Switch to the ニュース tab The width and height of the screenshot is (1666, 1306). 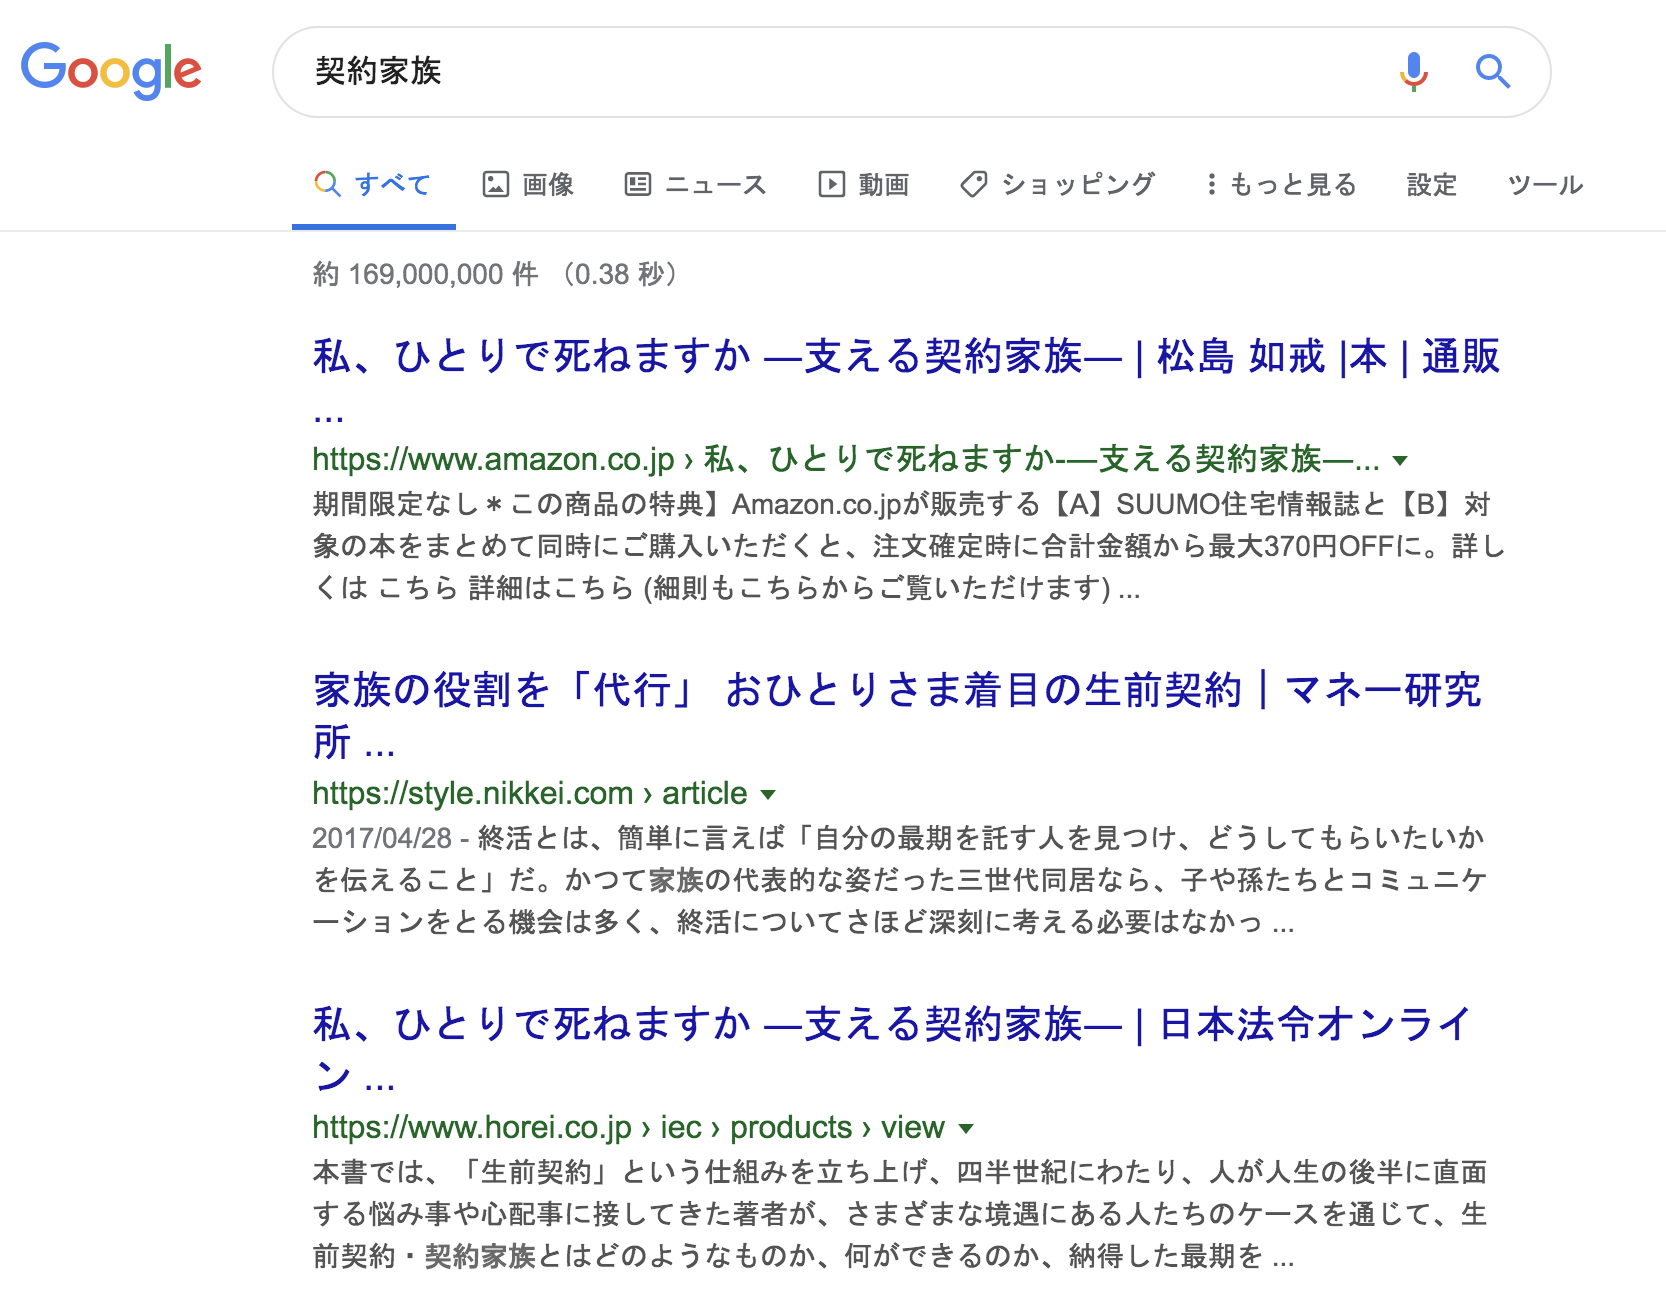click(715, 184)
